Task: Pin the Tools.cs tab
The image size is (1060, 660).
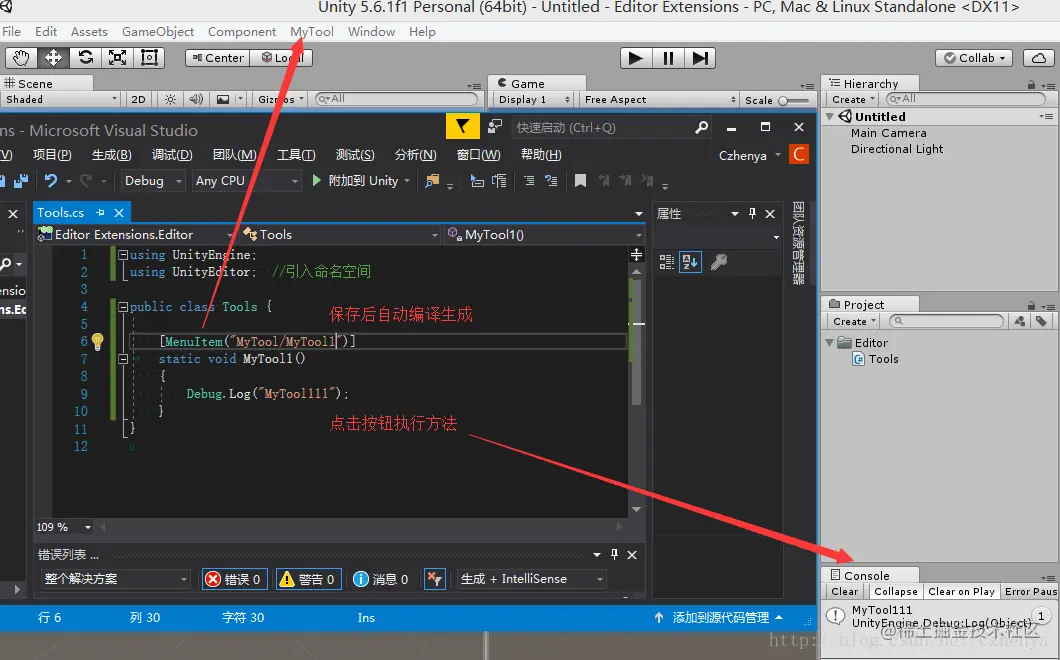Action: [x=100, y=212]
